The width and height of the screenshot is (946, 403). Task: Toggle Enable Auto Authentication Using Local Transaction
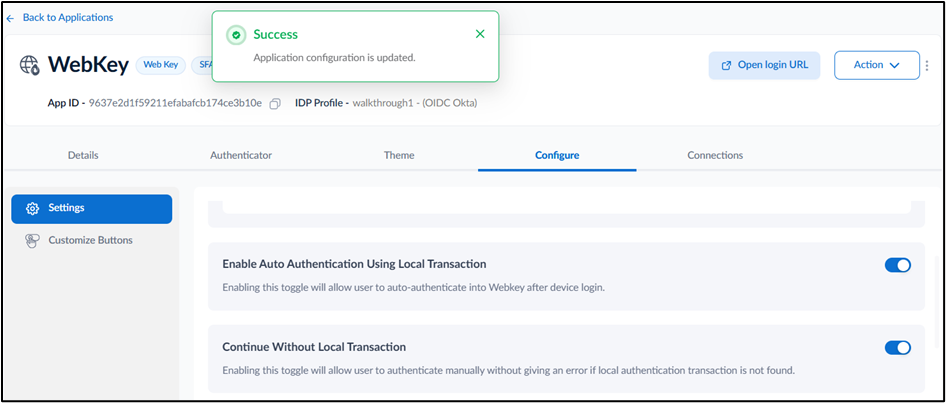(898, 265)
